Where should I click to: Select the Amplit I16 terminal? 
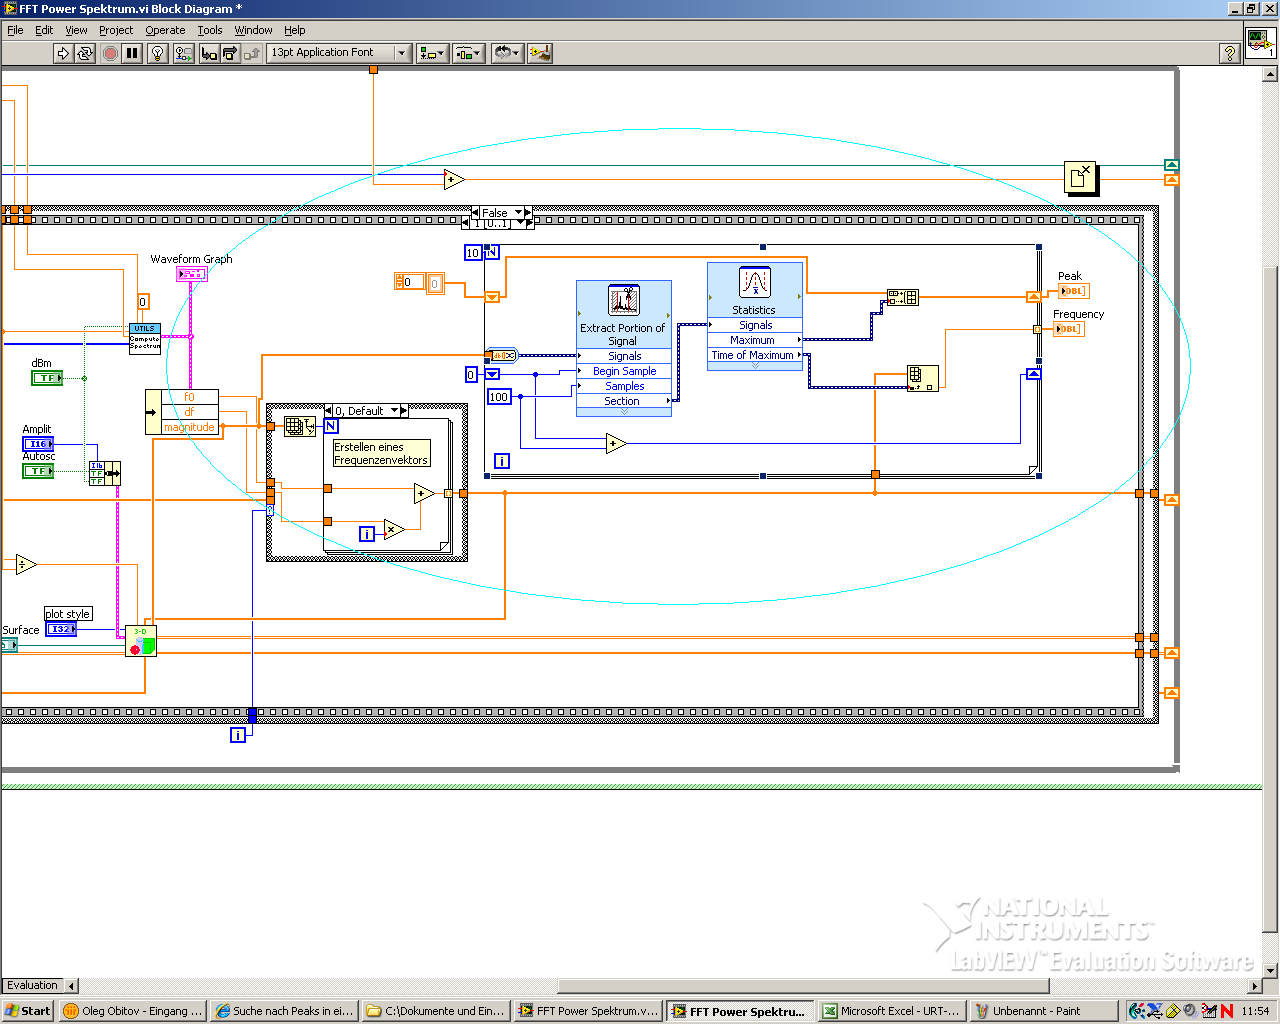pos(38,444)
